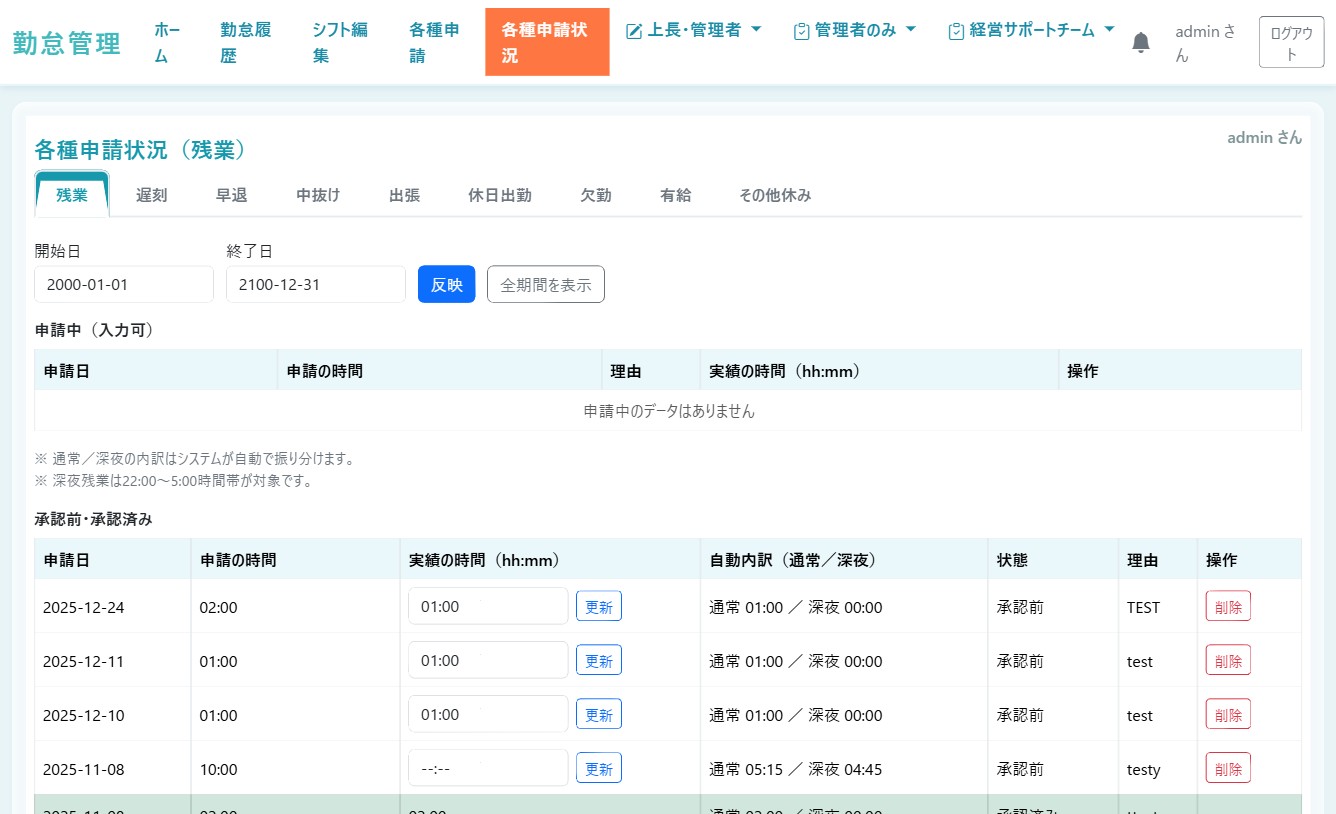Click the 承認前･承認済み section heading
Image resolution: width=1336 pixels, height=814 pixels.
[94, 519]
